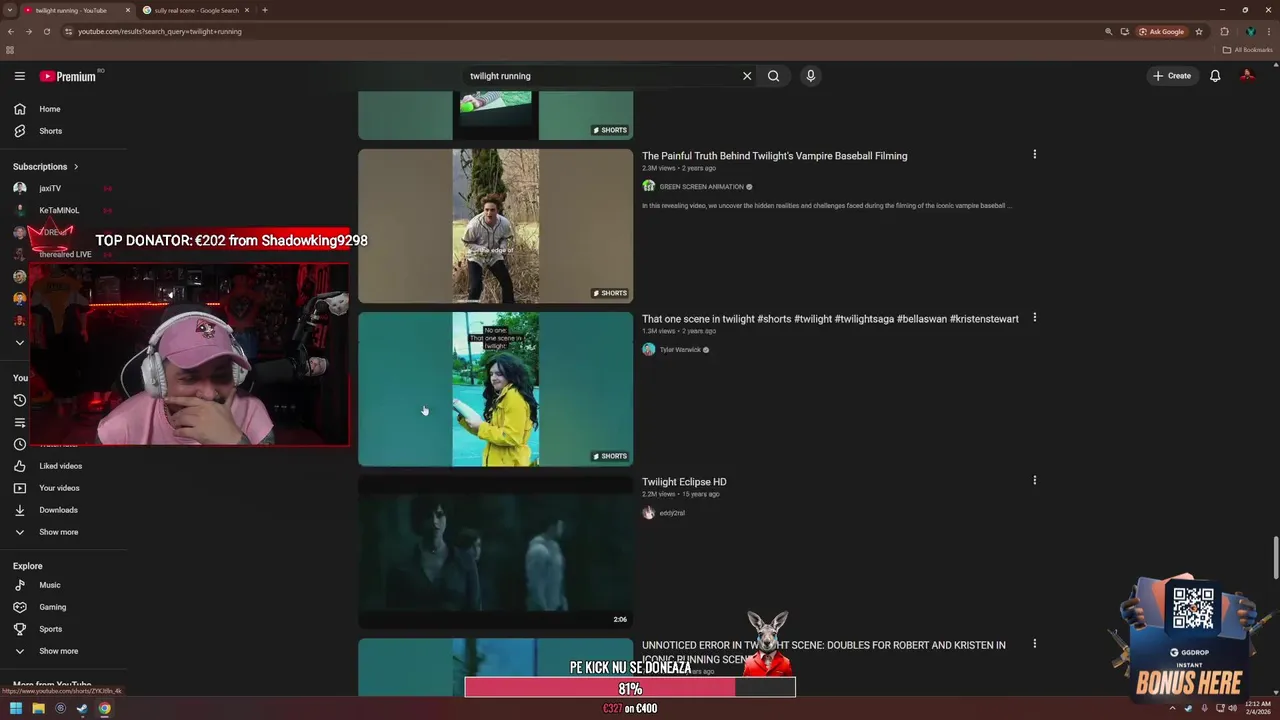Image resolution: width=1280 pixels, height=720 pixels.
Task: Visit the eddy2ral channel
Action: point(672,513)
